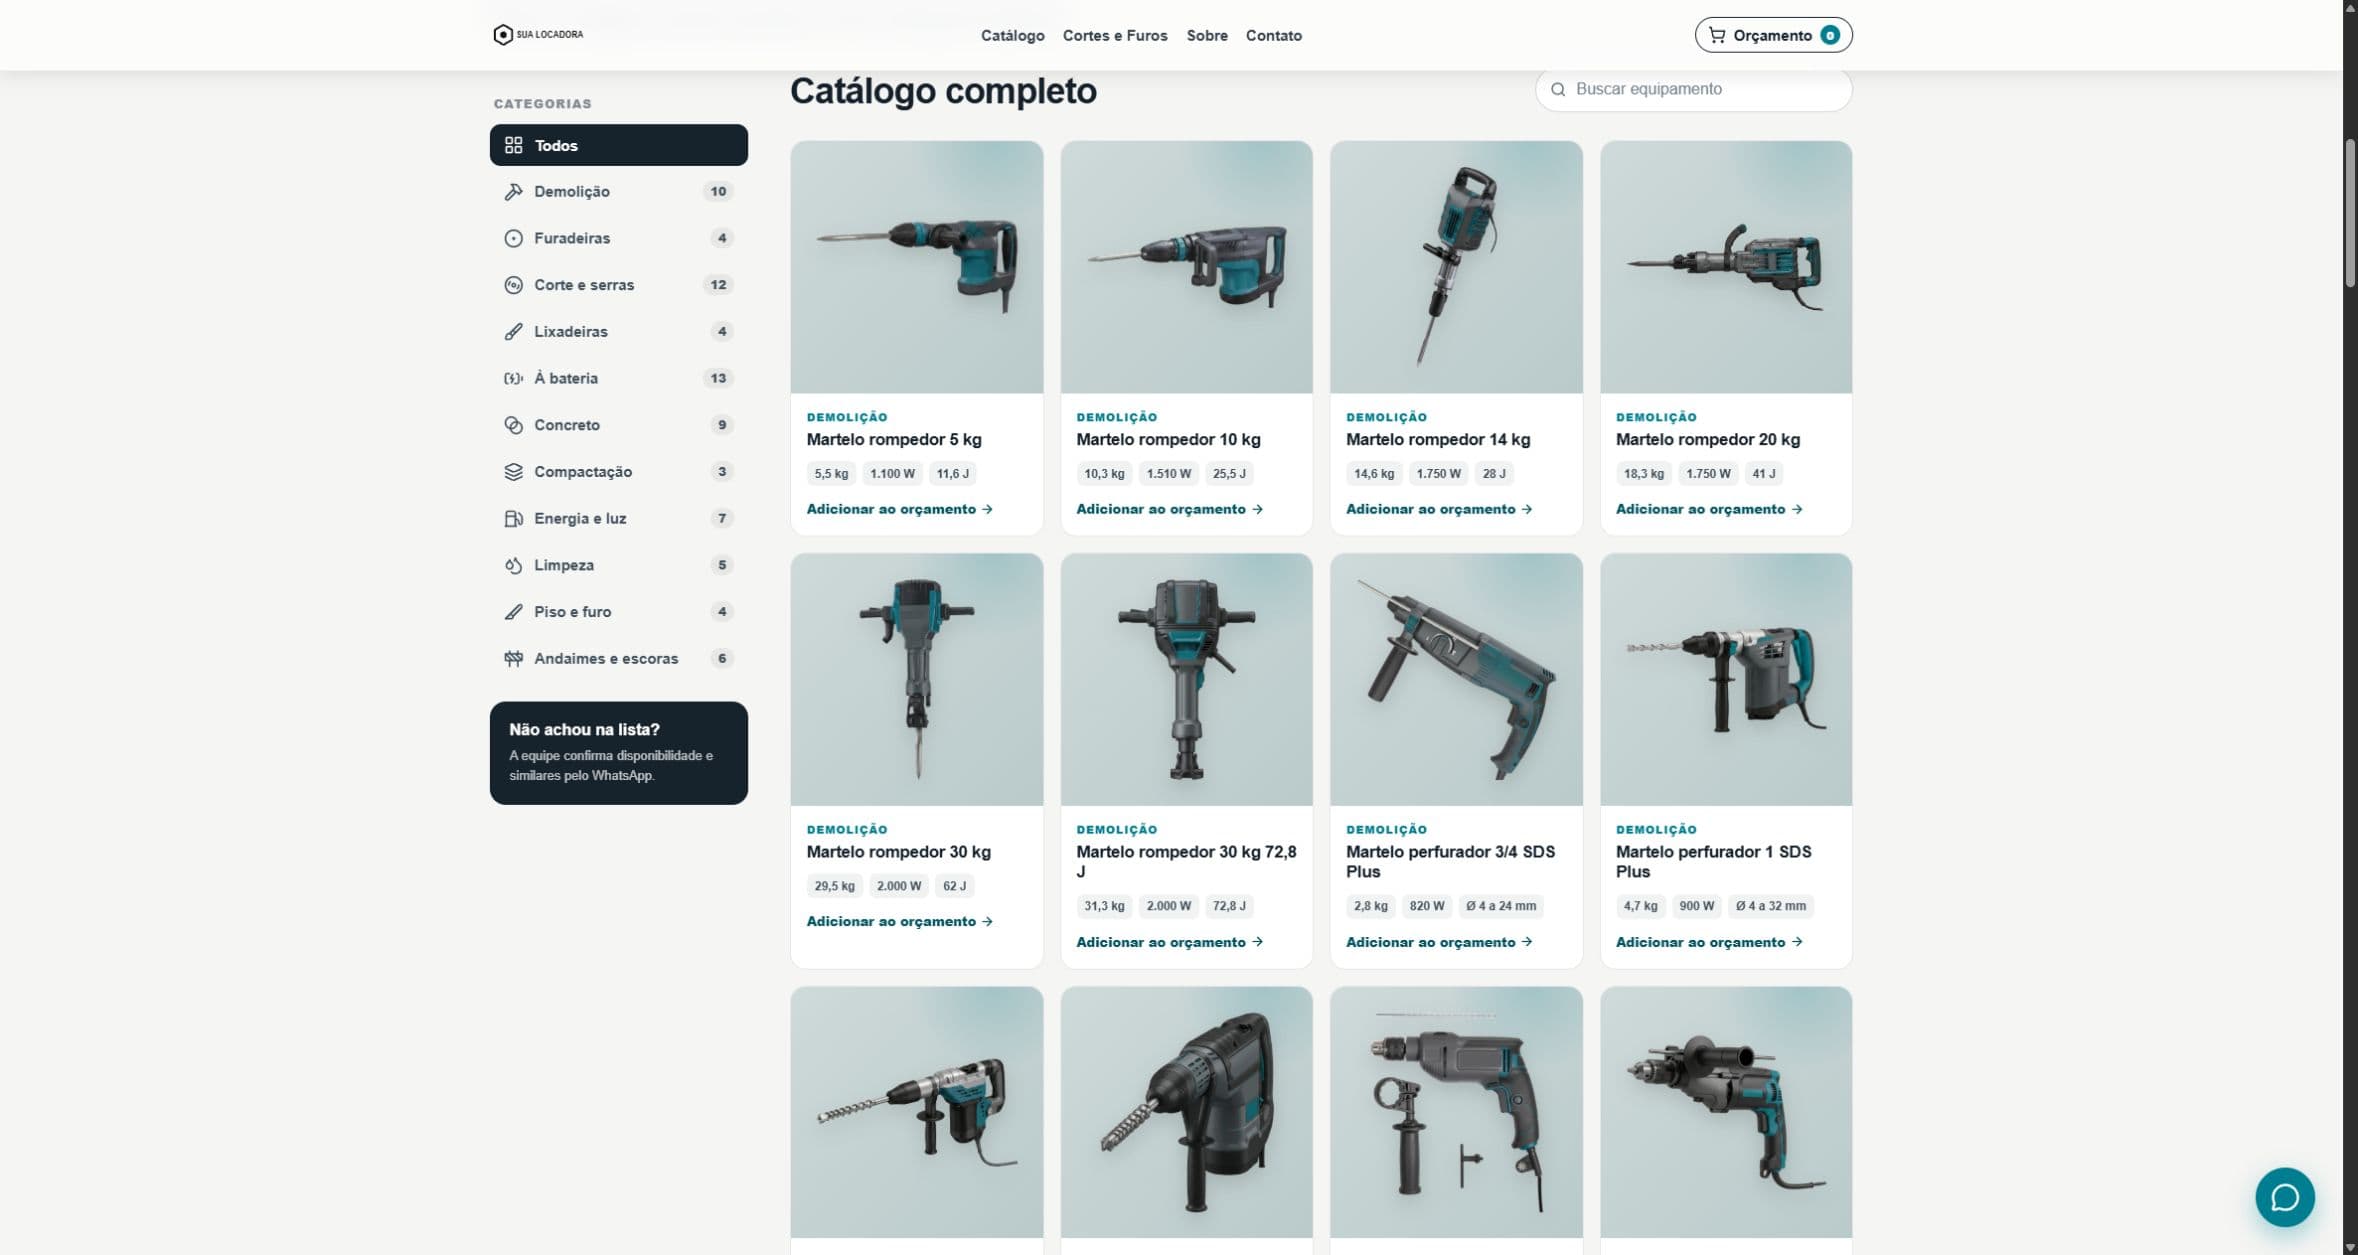
Task: Click the Ø 4 a 24 mm spec chip
Action: 1501,906
